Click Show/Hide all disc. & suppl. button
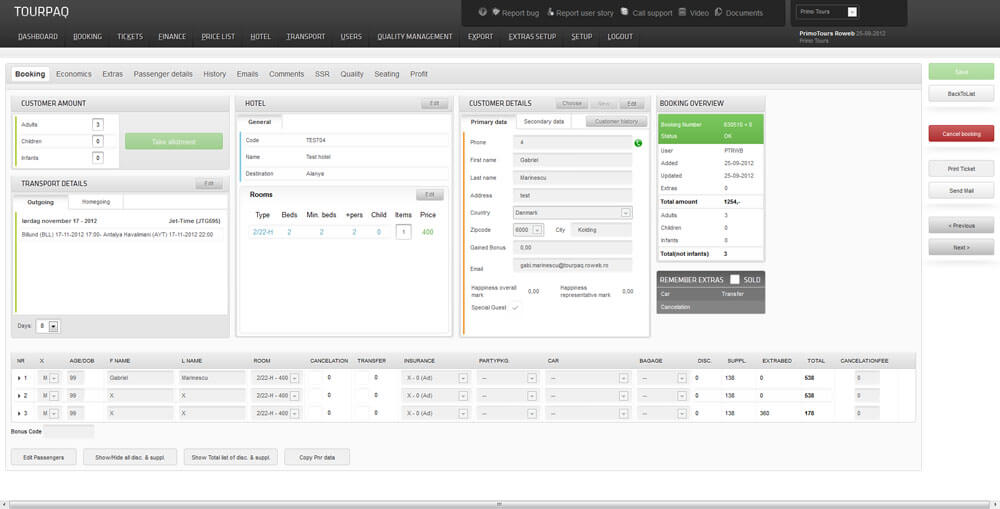The height and width of the screenshot is (509, 1000). [x=129, y=457]
